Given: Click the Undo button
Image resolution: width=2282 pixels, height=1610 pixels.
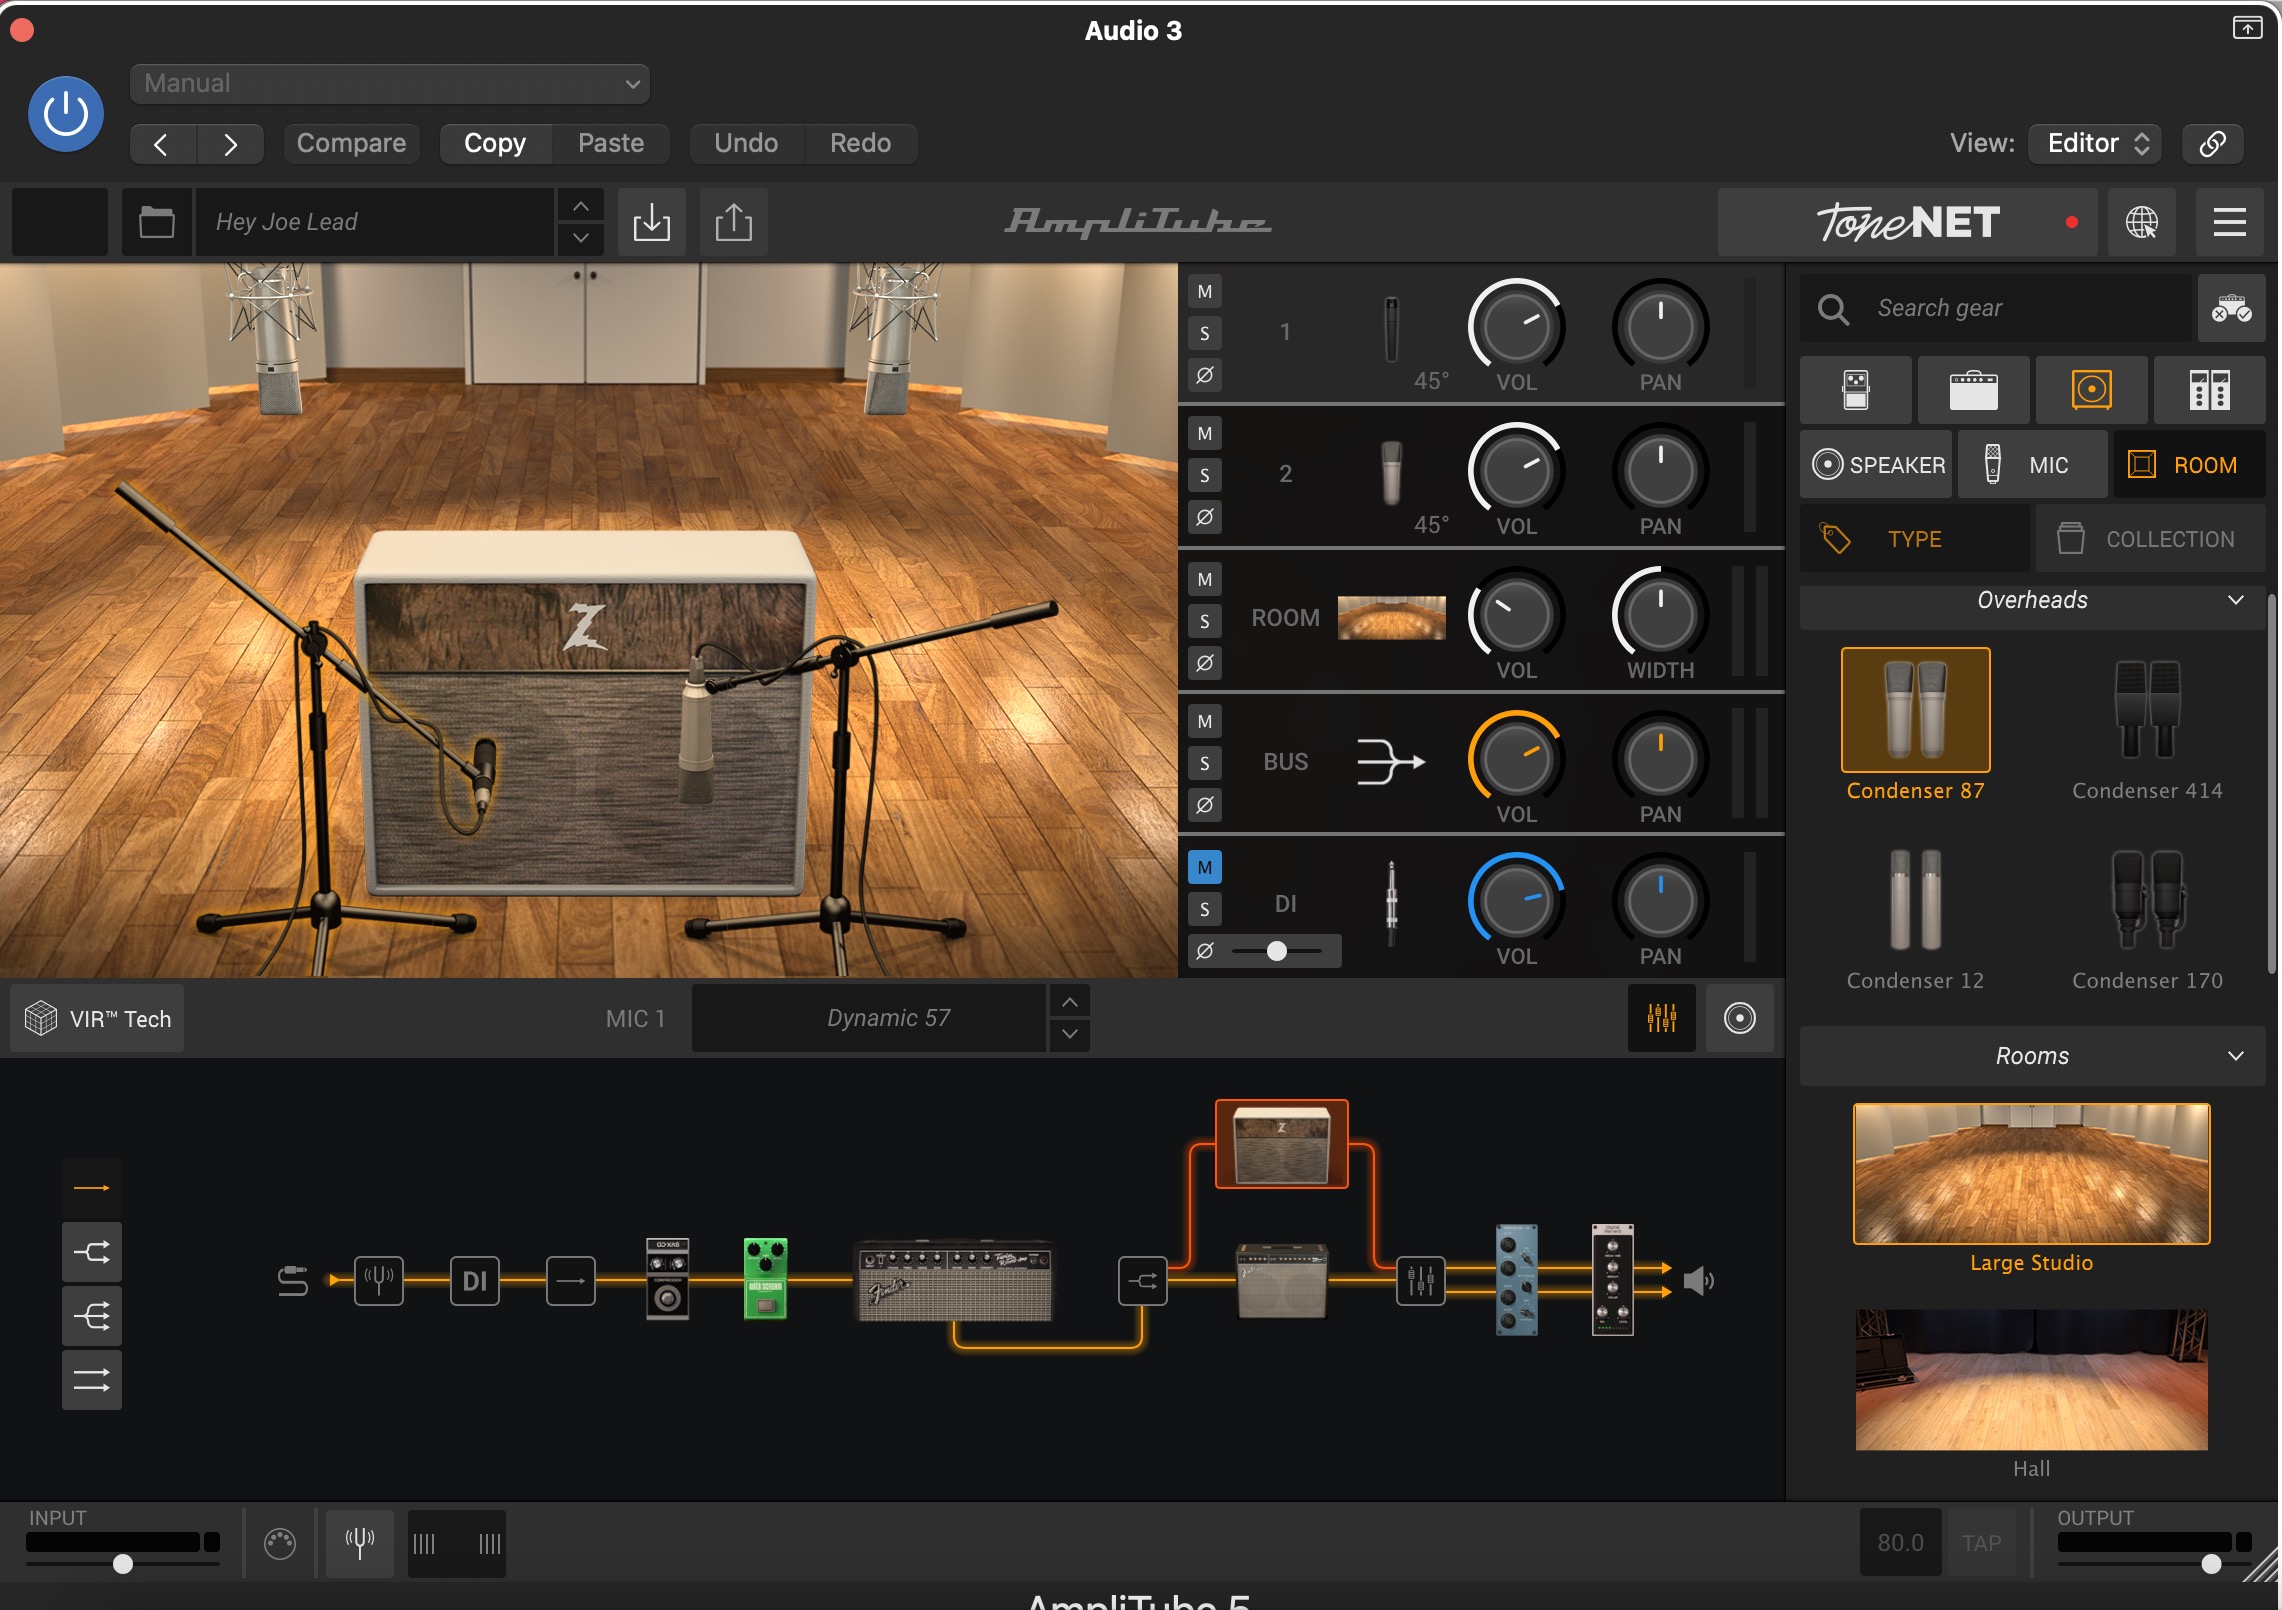Looking at the screenshot, I should [746, 144].
